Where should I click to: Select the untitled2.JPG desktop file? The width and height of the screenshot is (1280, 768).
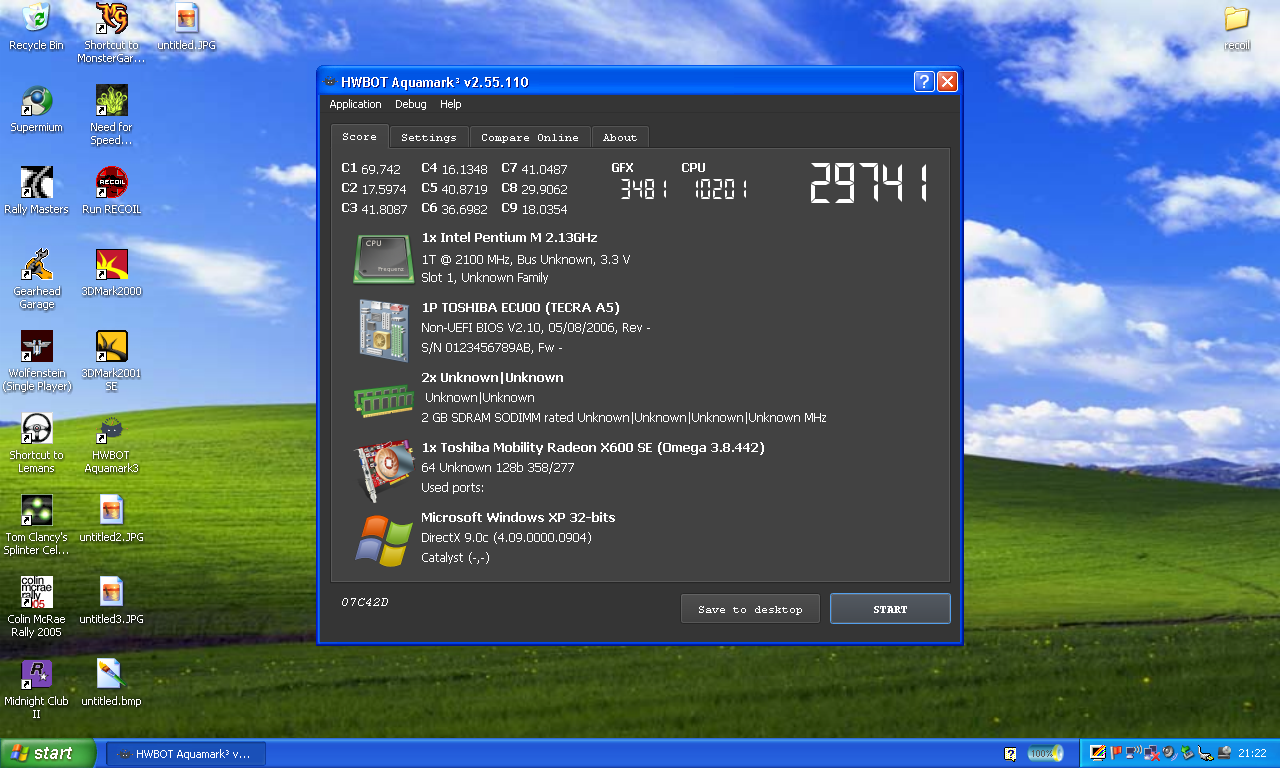pyautogui.click(x=111, y=519)
